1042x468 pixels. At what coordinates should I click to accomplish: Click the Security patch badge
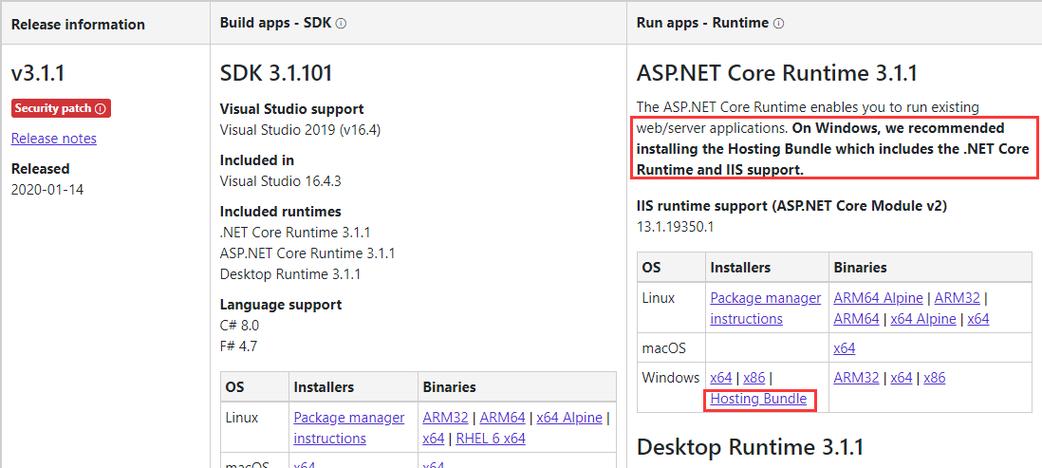pyautogui.click(x=61, y=108)
